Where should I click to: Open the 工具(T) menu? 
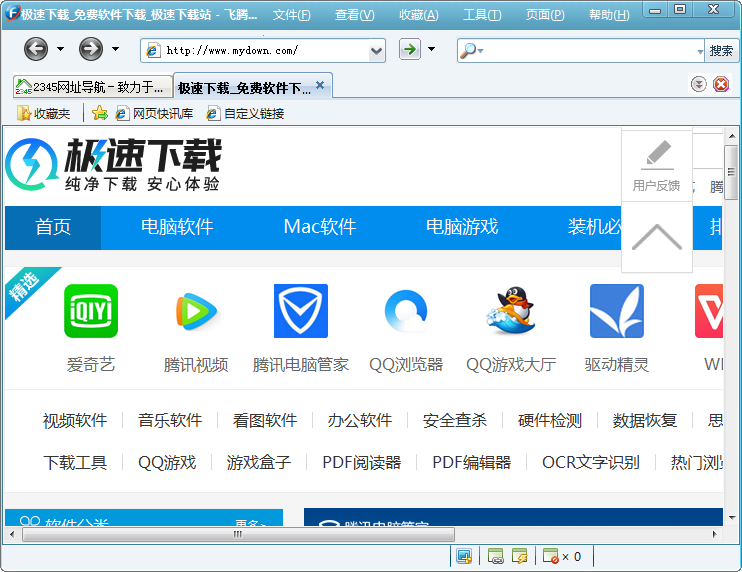tap(482, 15)
